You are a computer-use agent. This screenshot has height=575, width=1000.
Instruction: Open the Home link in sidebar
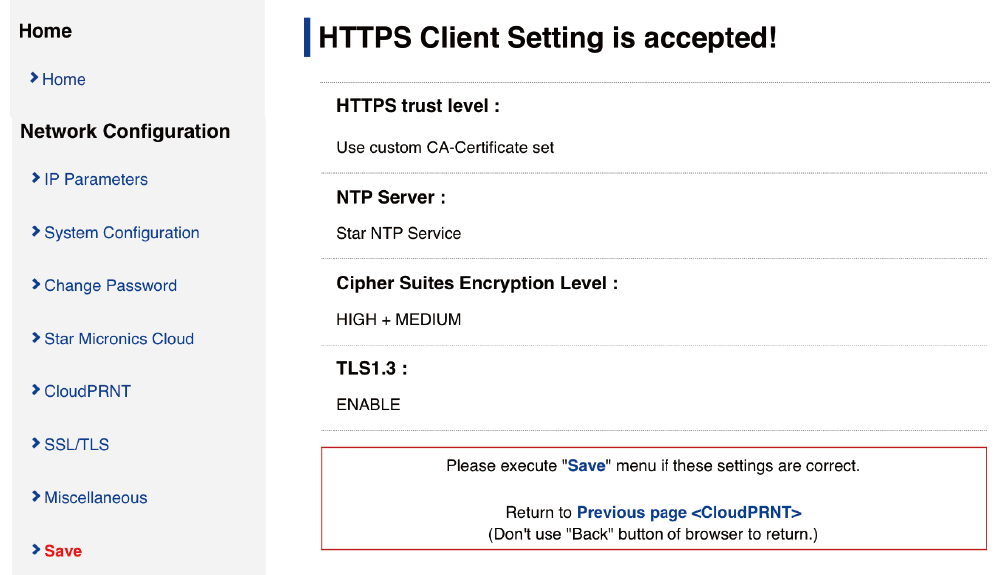[64, 80]
